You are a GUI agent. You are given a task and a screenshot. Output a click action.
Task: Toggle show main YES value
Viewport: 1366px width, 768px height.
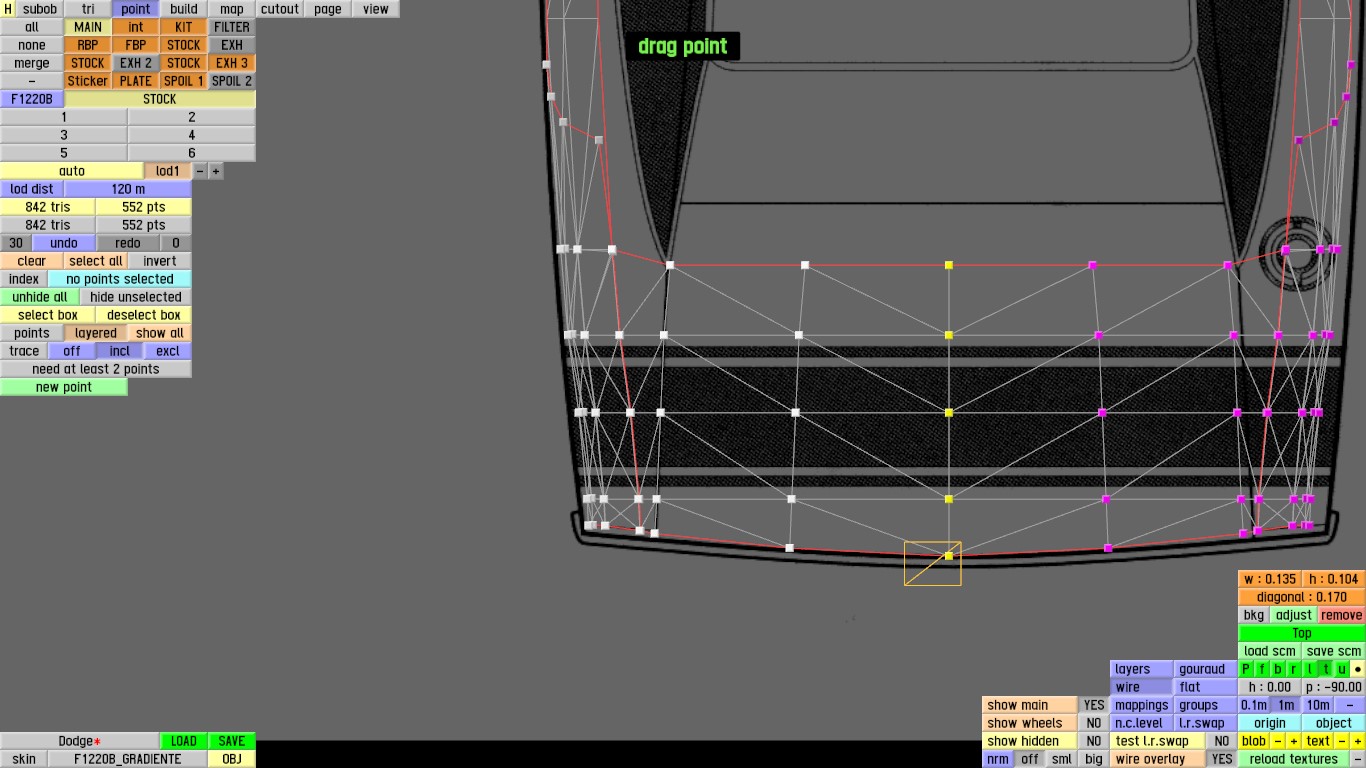(x=1094, y=705)
